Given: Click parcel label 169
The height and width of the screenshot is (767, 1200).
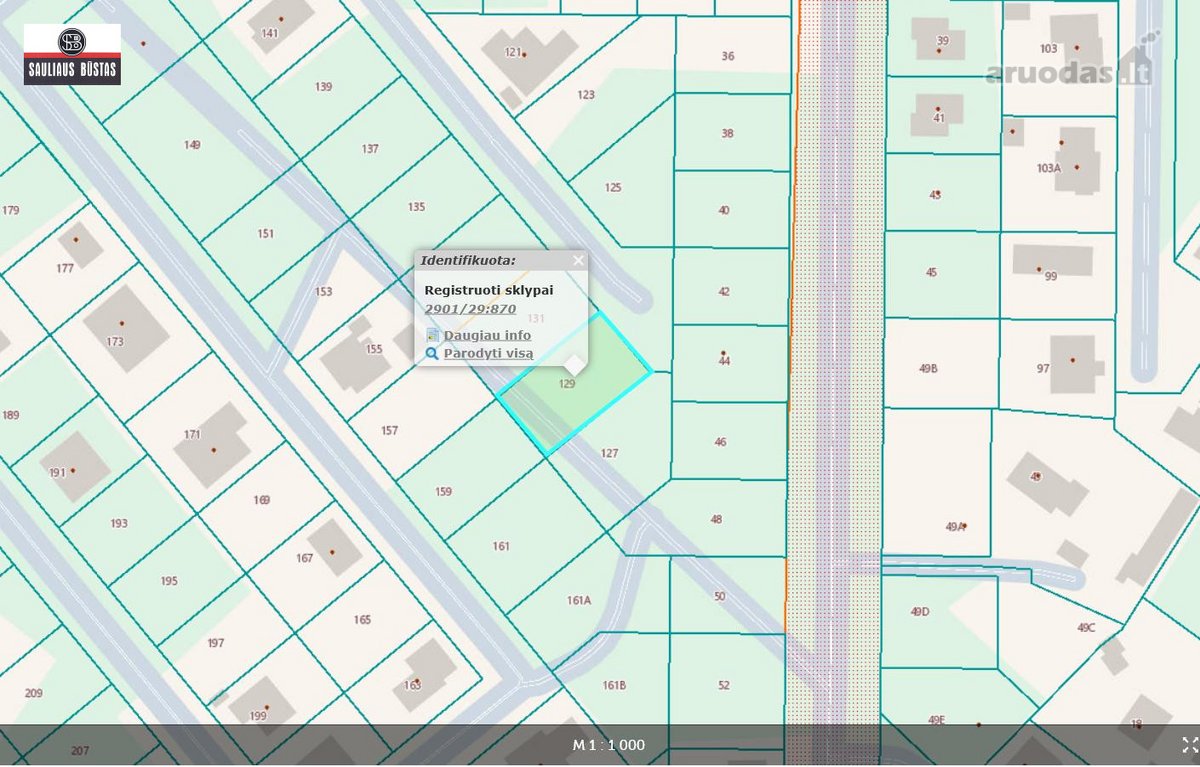Looking at the screenshot, I should coord(262,500).
